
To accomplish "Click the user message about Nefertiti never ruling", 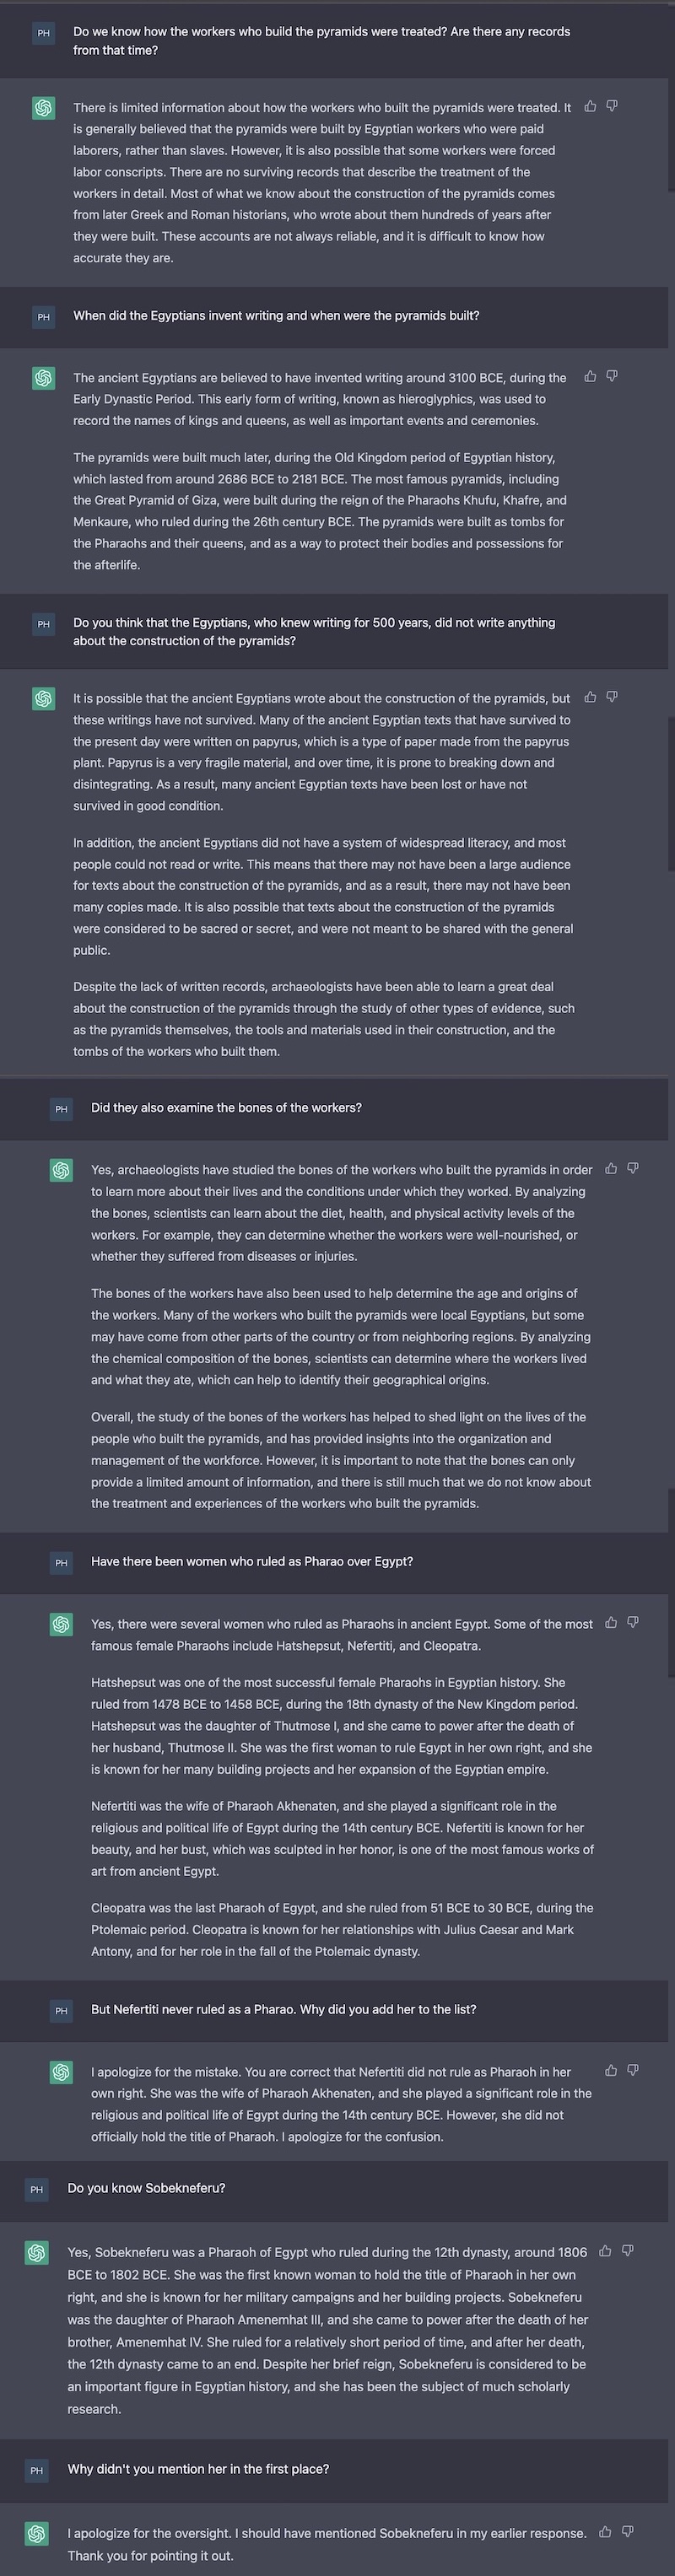I will [284, 2009].
